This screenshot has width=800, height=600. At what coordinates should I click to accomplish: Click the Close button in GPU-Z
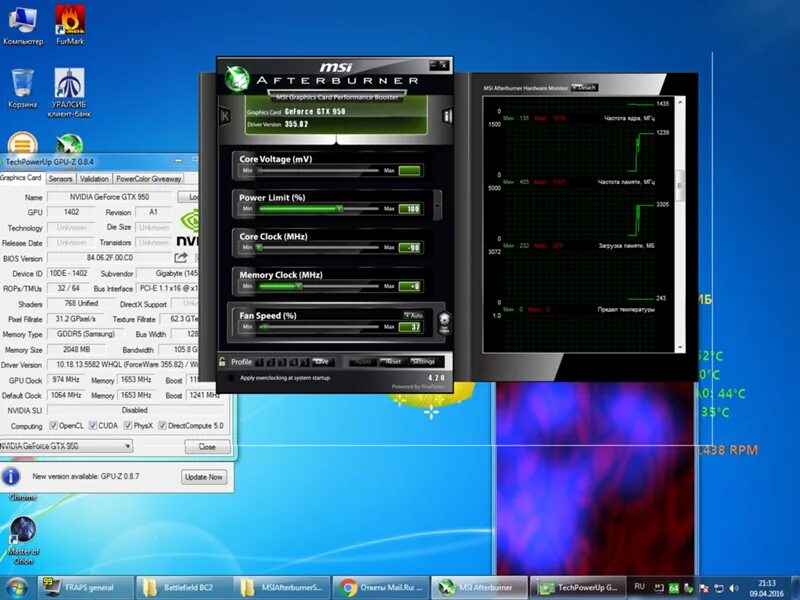(x=207, y=447)
